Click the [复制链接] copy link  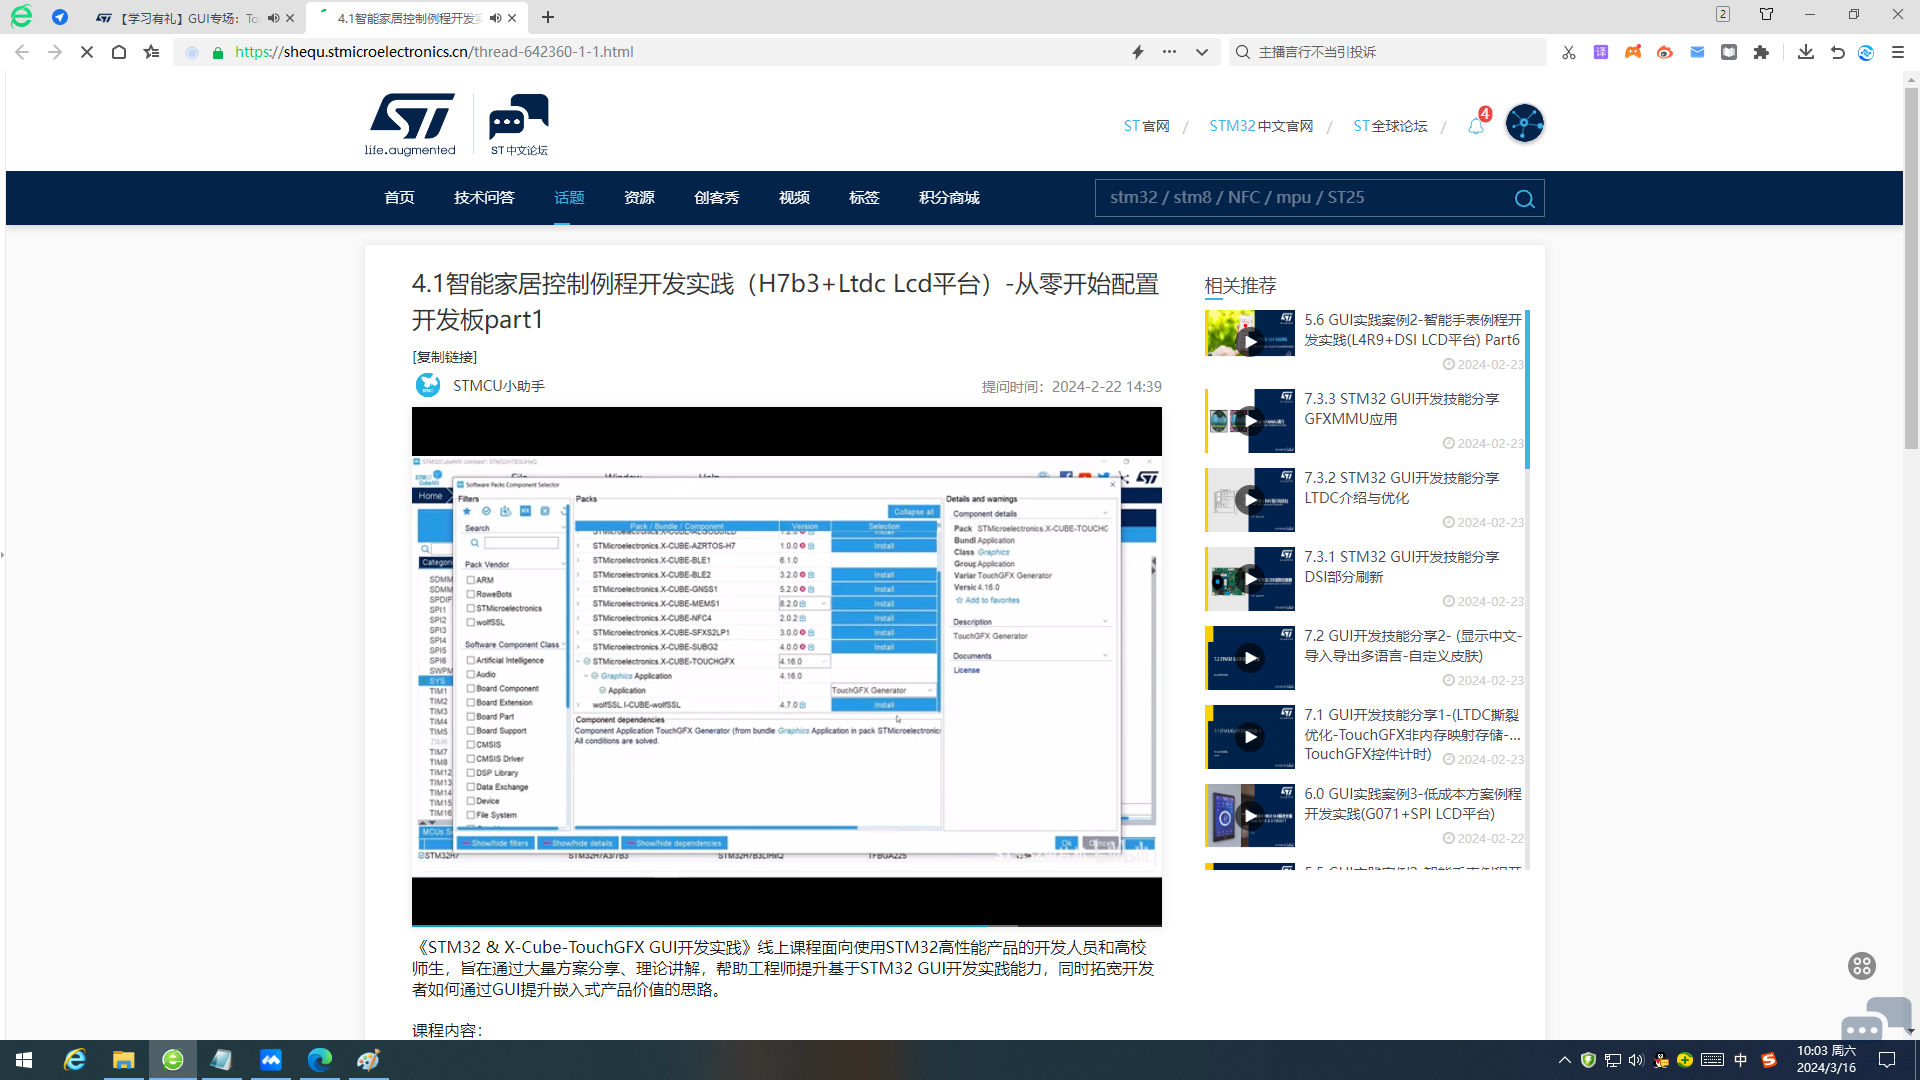pyautogui.click(x=445, y=357)
